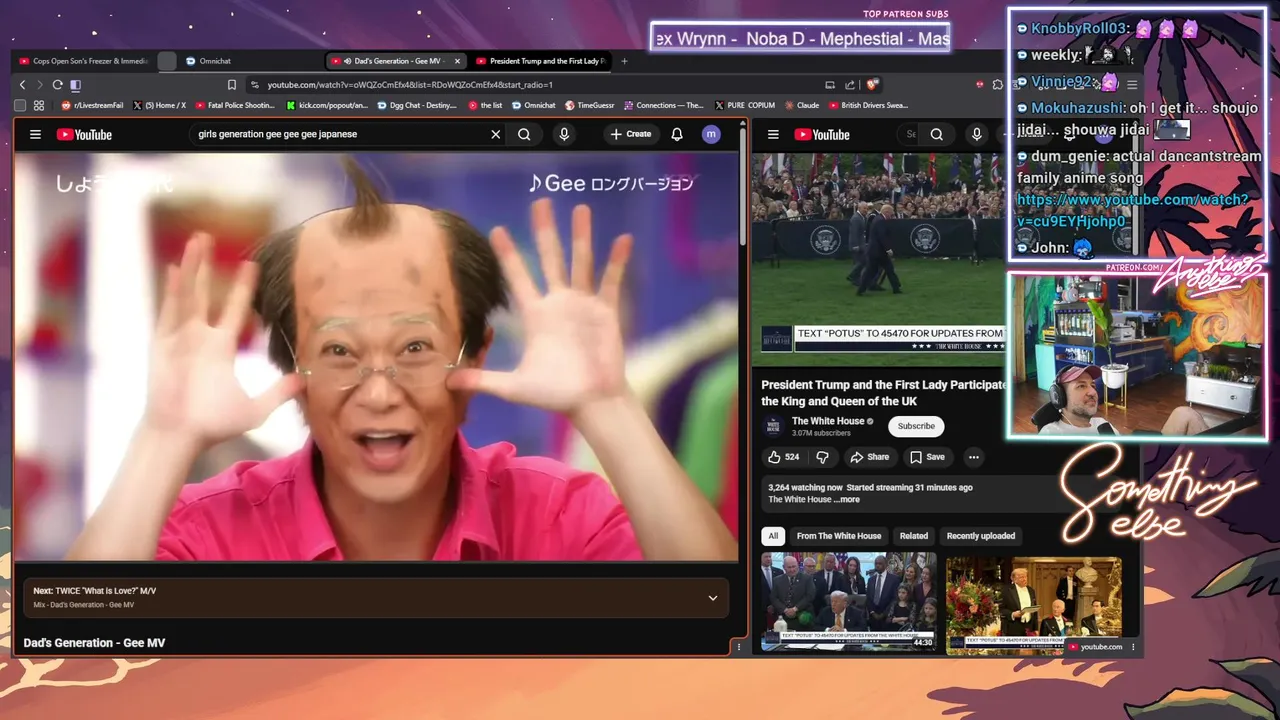Open 'The White House' channel name link
The width and height of the screenshot is (1280, 720).
pos(828,421)
